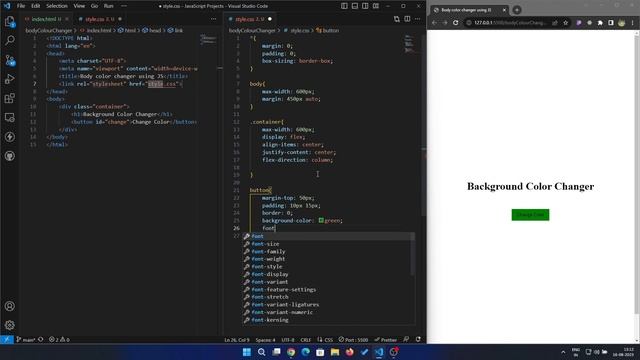Click the green Change Color button in browser
The width and height of the screenshot is (640, 360).
click(x=530, y=215)
